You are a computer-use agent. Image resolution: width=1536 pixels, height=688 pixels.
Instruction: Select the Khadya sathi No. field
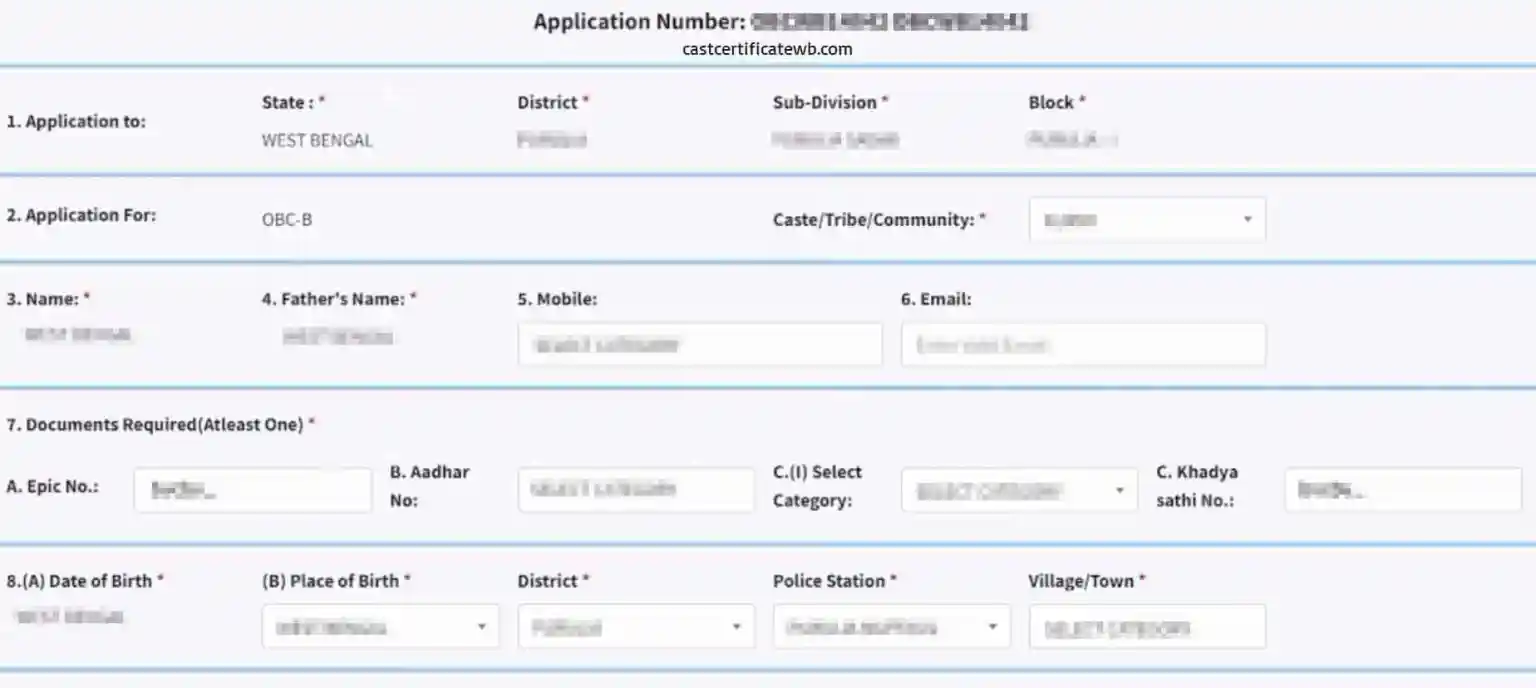tap(1402, 489)
